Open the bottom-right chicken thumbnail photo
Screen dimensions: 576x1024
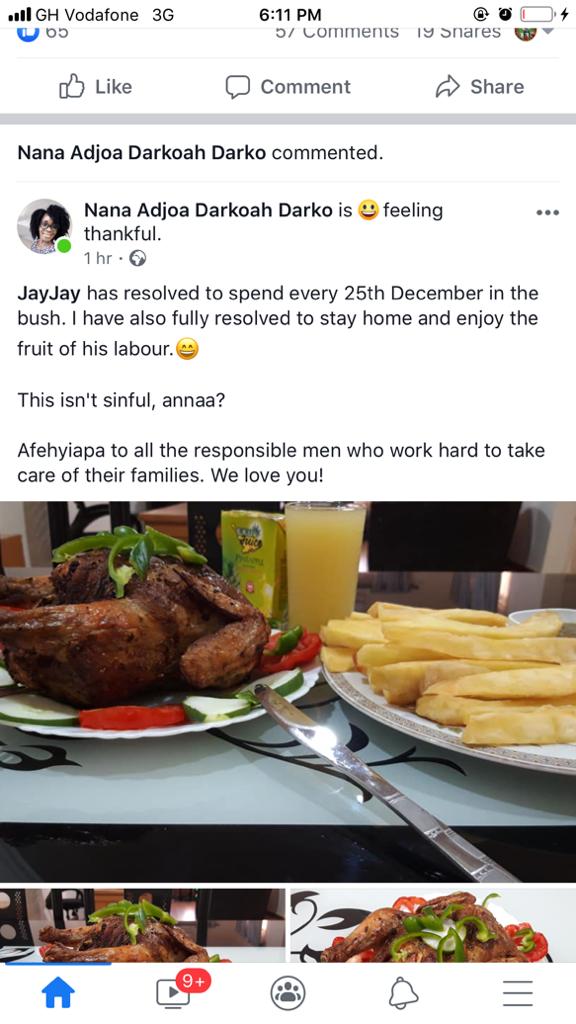[433, 925]
